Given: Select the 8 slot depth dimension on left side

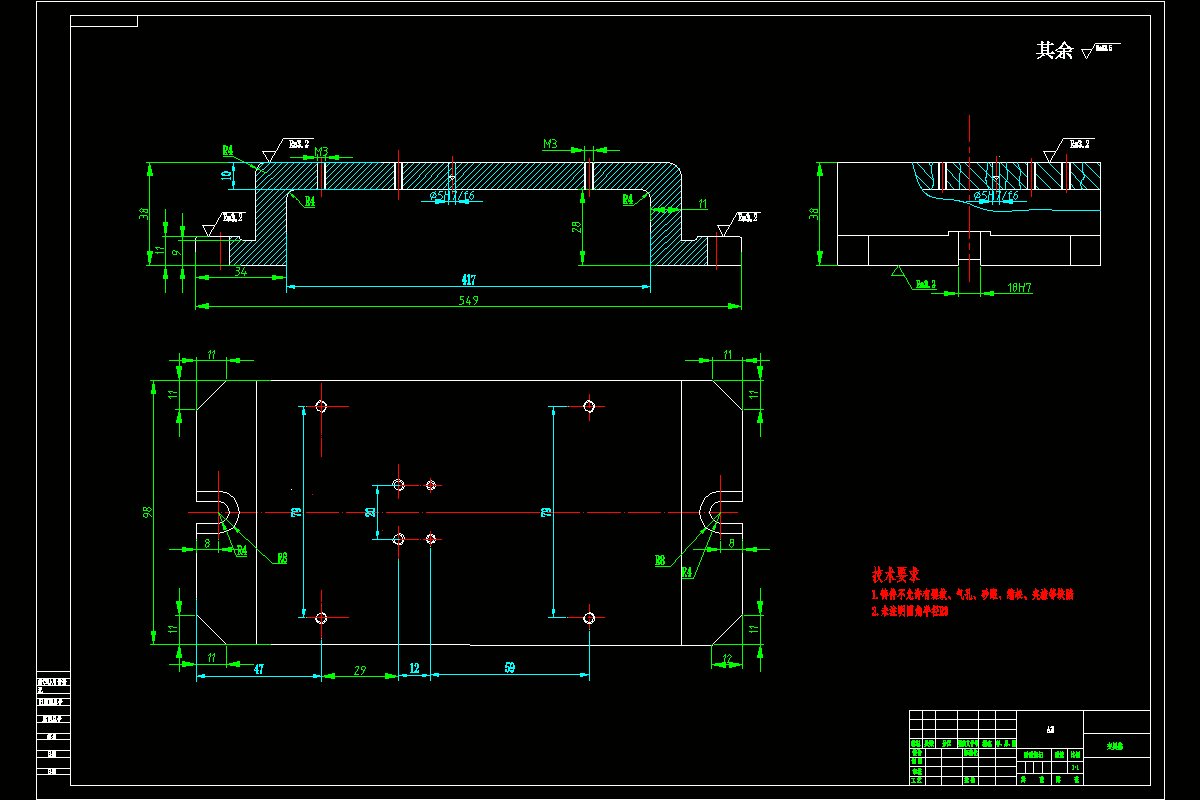Looking at the screenshot, I should pyautogui.click(x=207, y=543).
